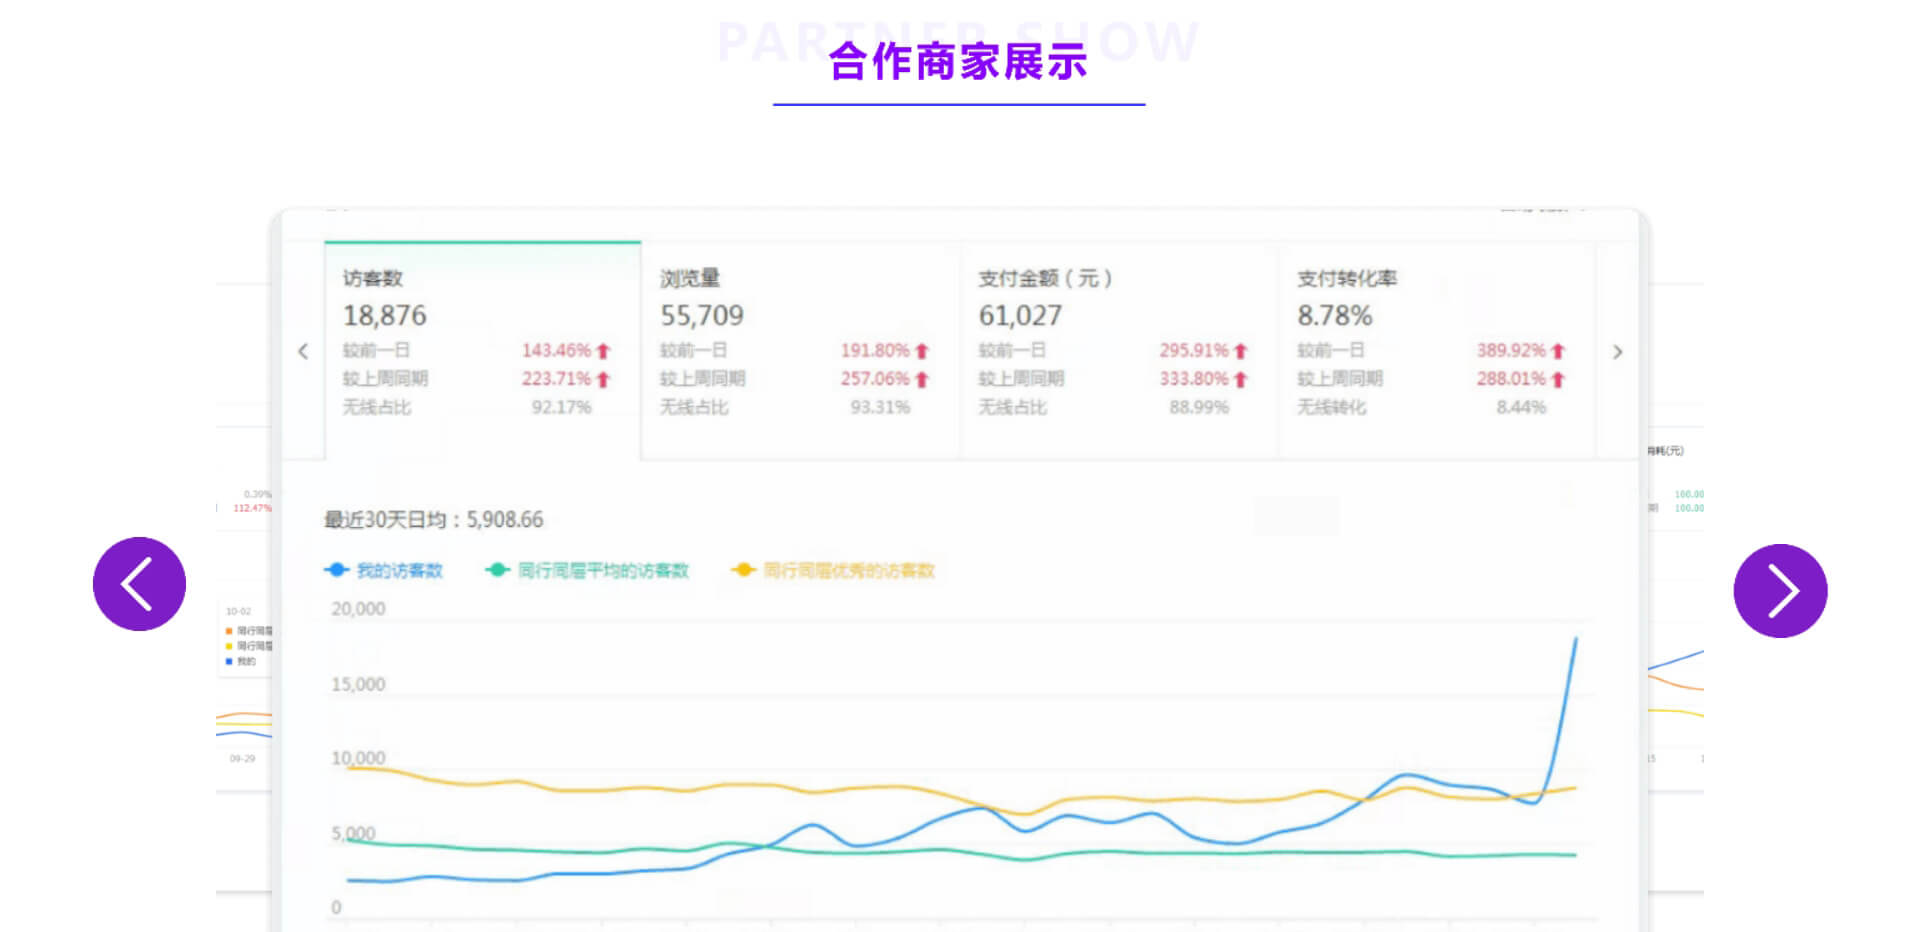Click the purple previous slide arrow

[139, 584]
